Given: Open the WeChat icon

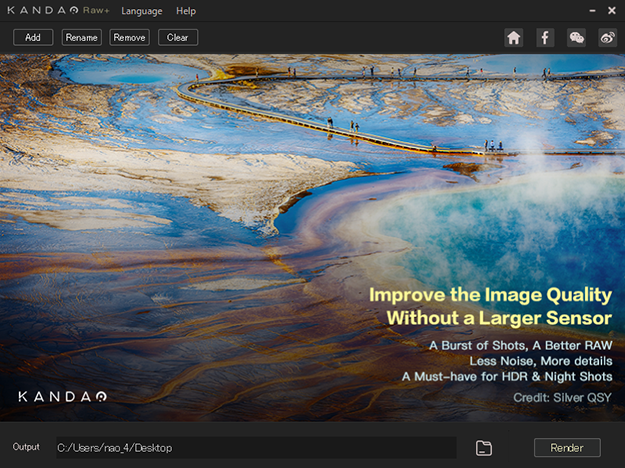Looking at the screenshot, I should pos(576,38).
